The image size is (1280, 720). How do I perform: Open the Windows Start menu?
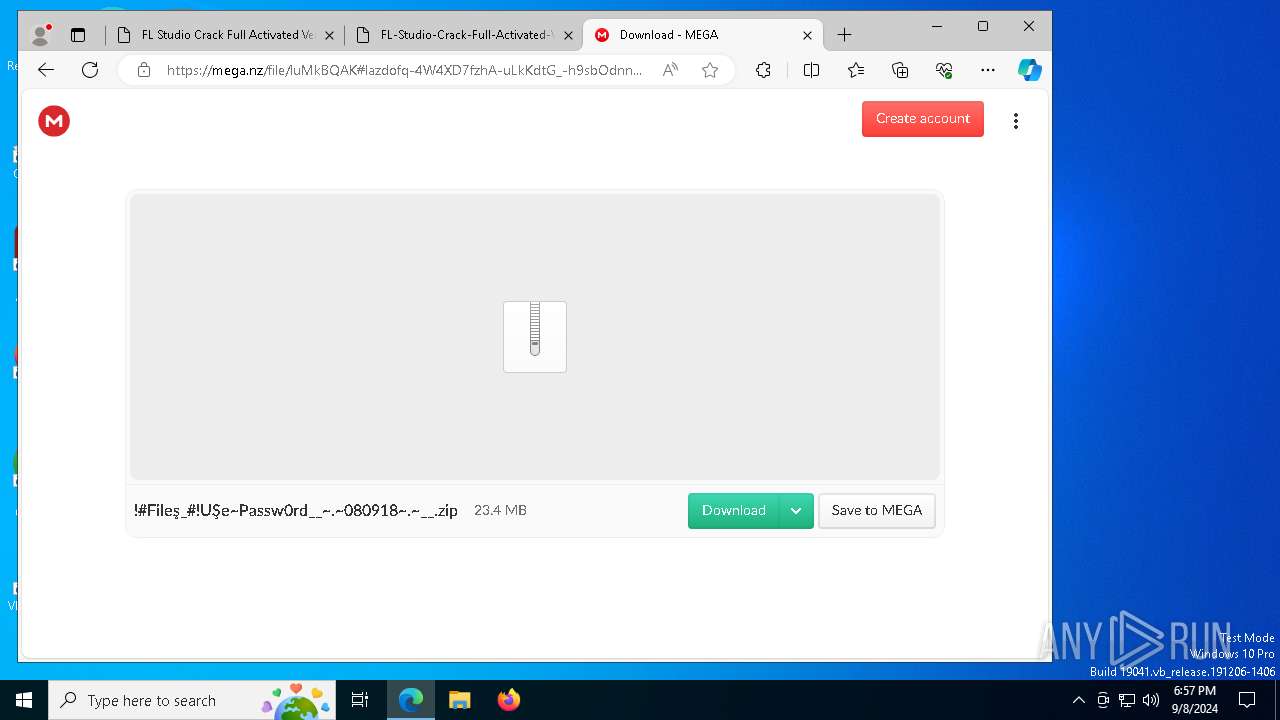click(24, 700)
